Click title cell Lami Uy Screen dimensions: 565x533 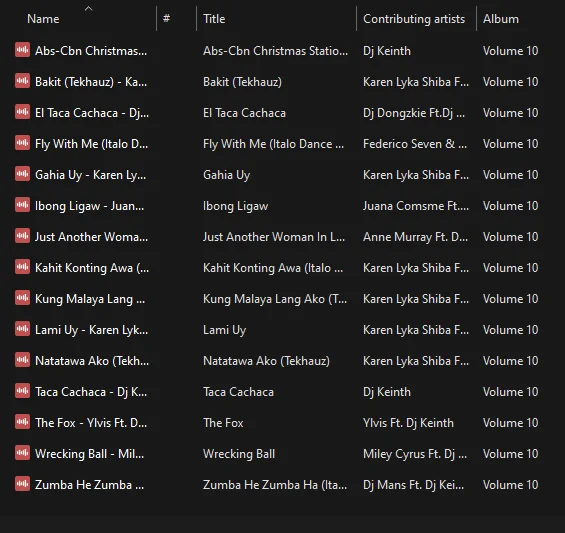(224, 330)
